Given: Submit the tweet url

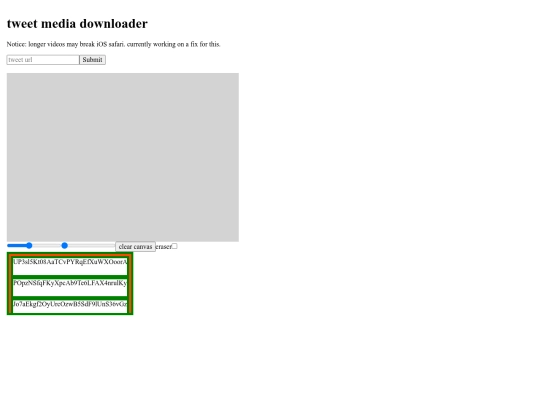Looking at the screenshot, I should coord(92,60).
